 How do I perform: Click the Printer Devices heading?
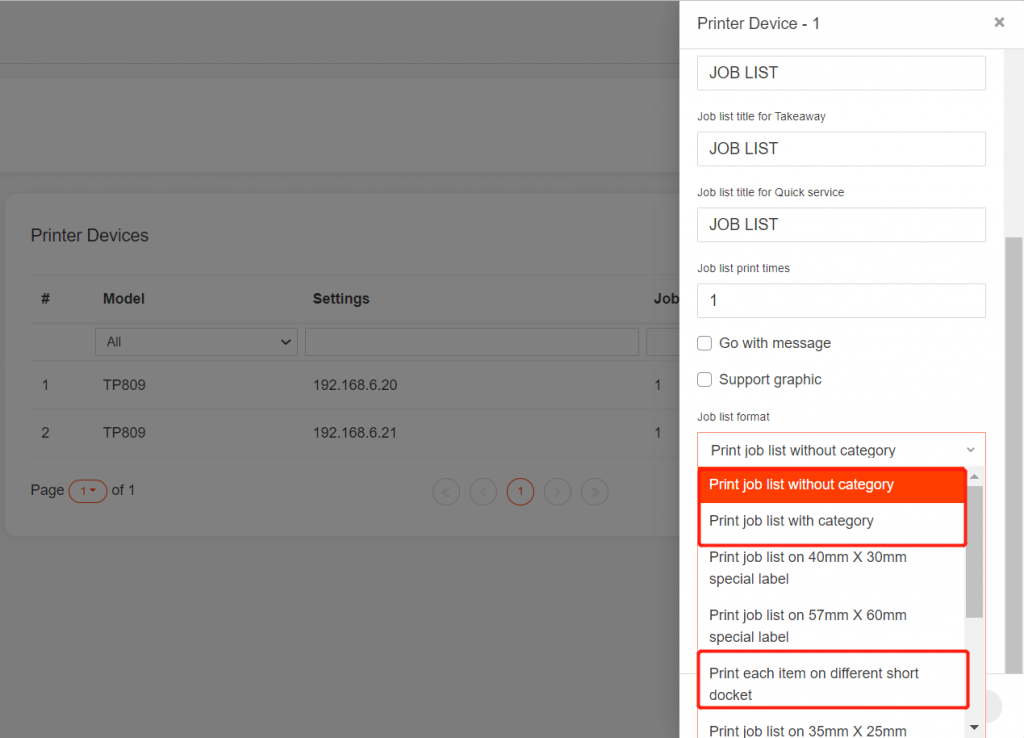coord(89,235)
